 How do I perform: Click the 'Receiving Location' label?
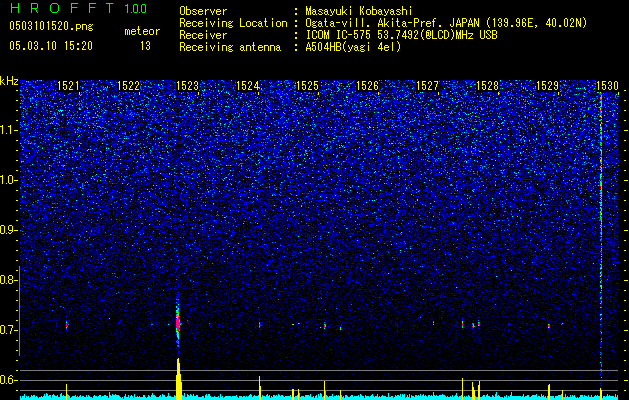coord(233,23)
